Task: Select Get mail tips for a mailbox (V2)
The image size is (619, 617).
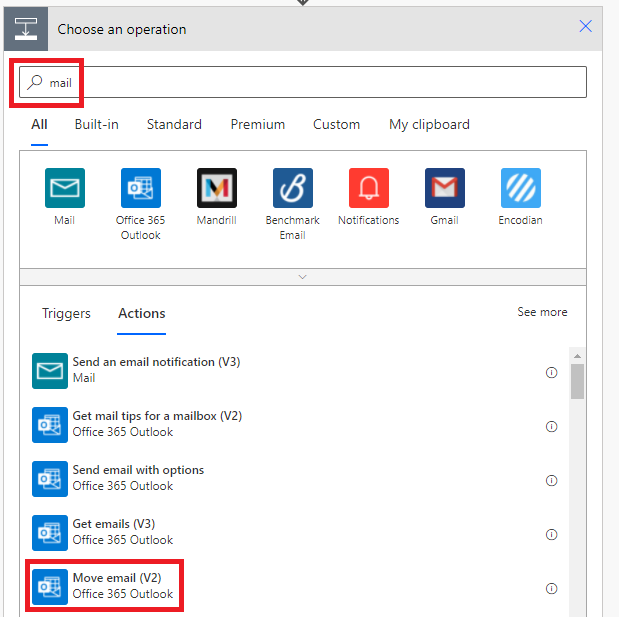Action: pyautogui.click(x=294, y=425)
